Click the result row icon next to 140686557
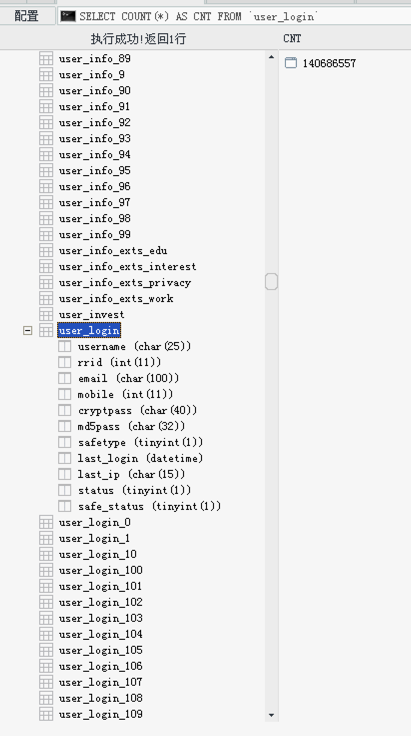Viewport: 411px width, 736px height. 291,63
